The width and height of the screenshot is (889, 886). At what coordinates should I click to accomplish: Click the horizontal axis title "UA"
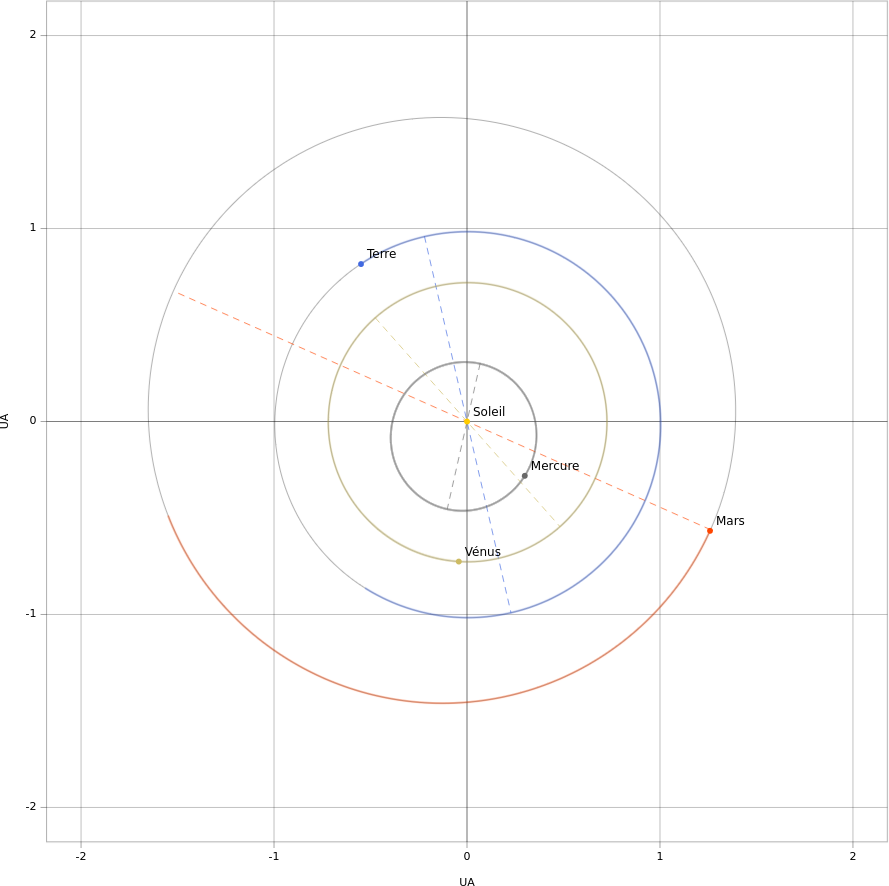(x=467, y=882)
